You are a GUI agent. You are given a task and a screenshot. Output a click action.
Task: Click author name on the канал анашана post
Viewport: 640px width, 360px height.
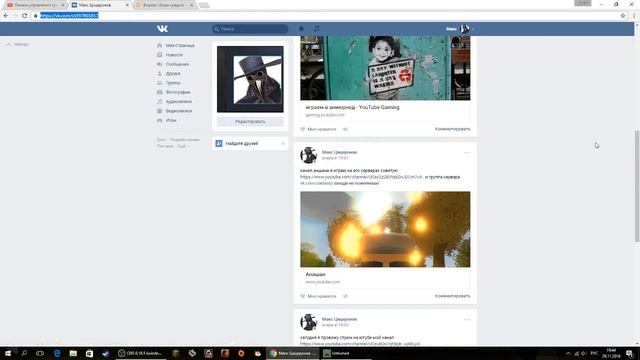tap(339, 152)
